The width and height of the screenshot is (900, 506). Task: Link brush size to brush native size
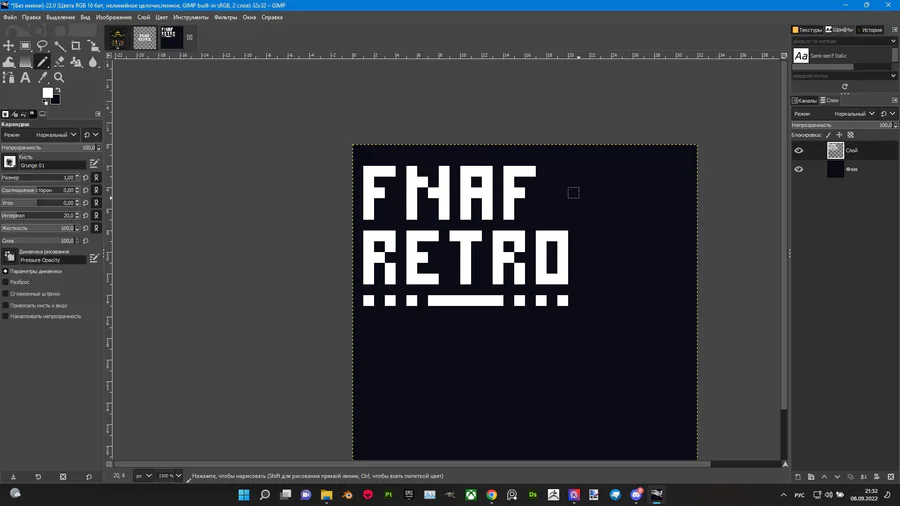96,177
